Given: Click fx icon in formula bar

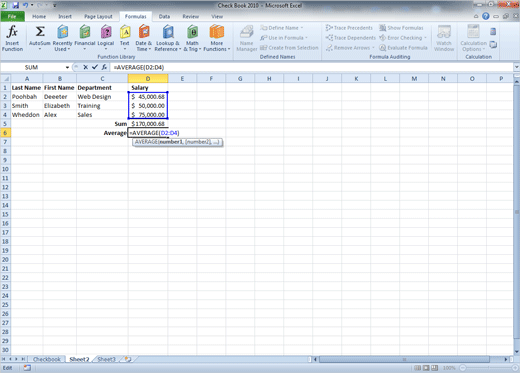Looking at the screenshot, I should pos(104,67).
